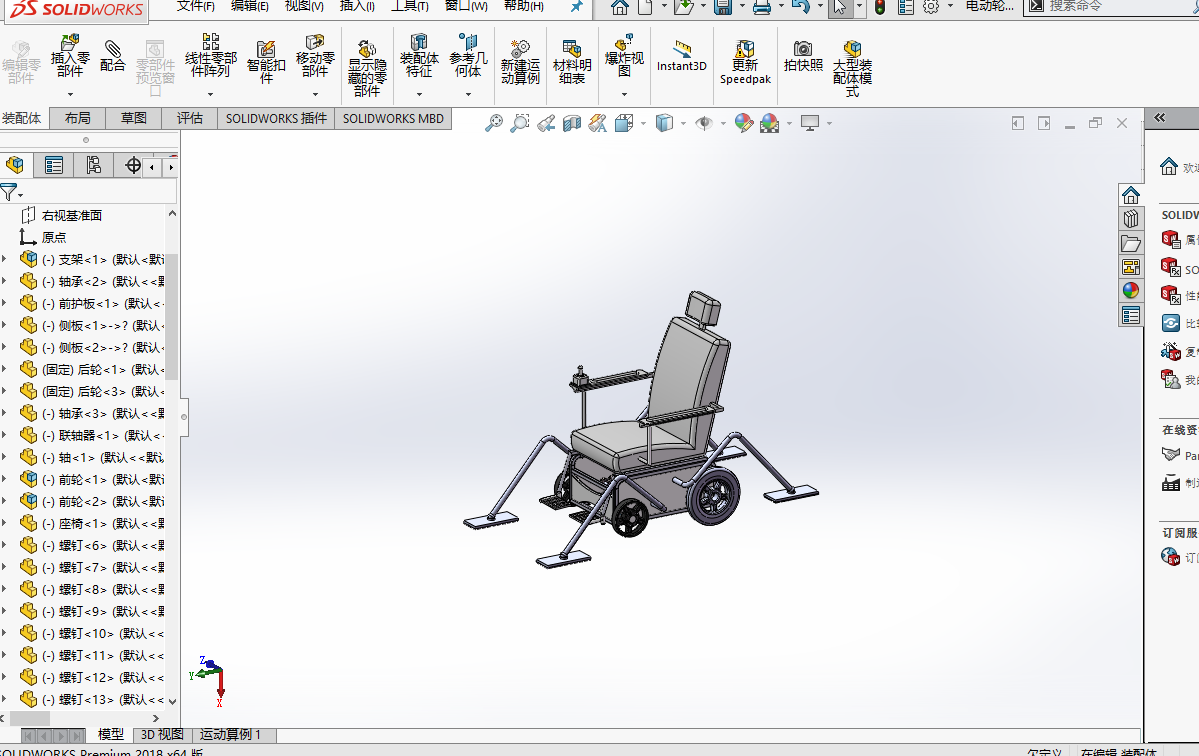Click the Rebuild traffic light icon

point(880,8)
